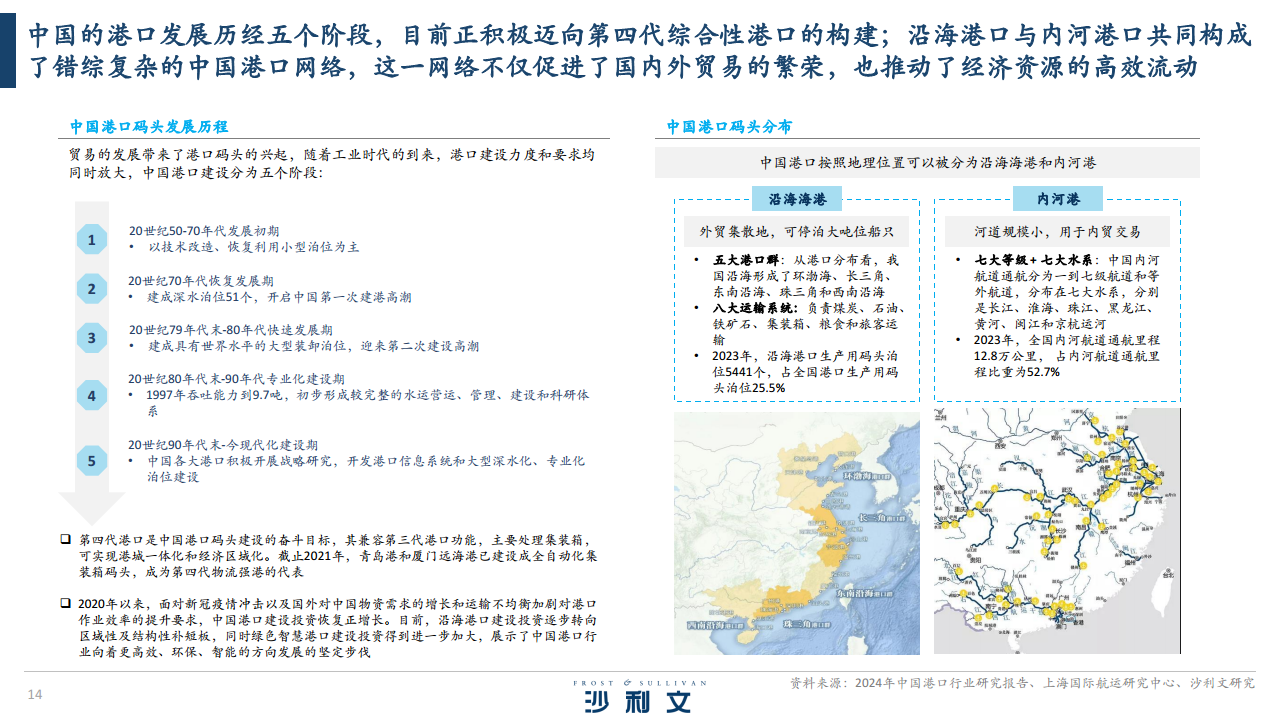
Task: Open the inland waterways river map image
Action: 1058,531
